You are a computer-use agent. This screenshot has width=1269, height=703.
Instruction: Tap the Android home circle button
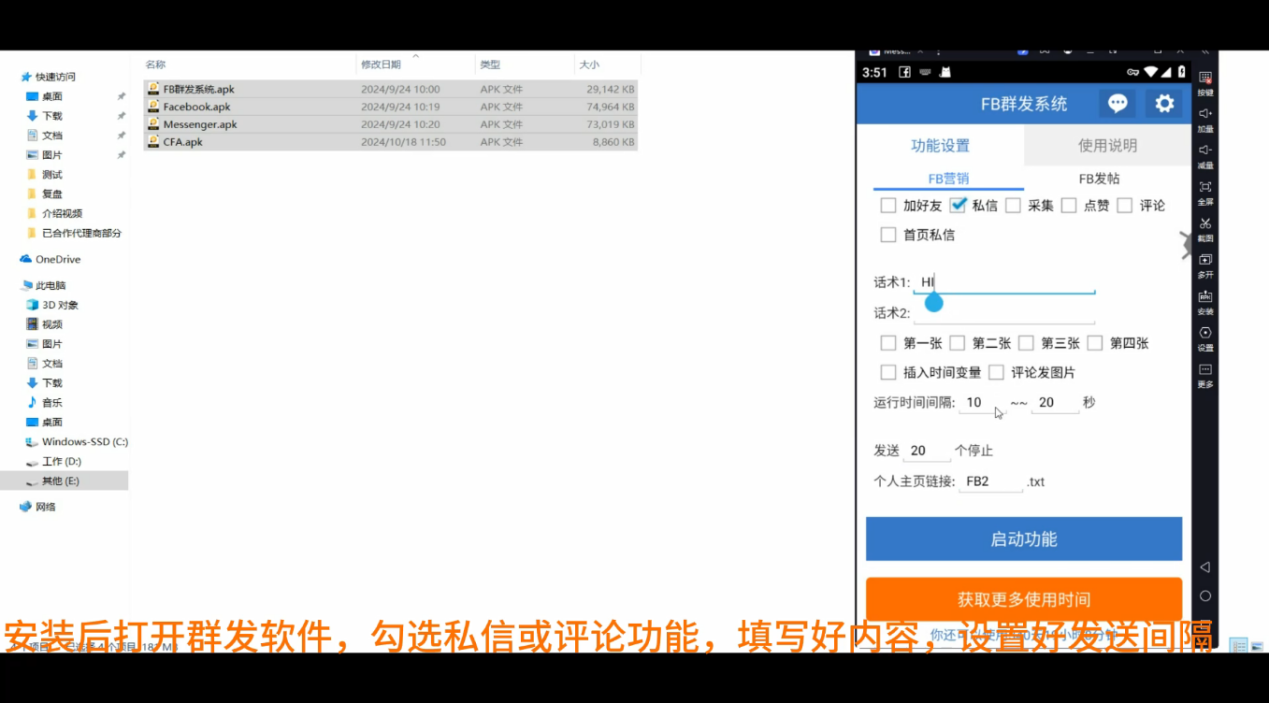click(1205, 596)
